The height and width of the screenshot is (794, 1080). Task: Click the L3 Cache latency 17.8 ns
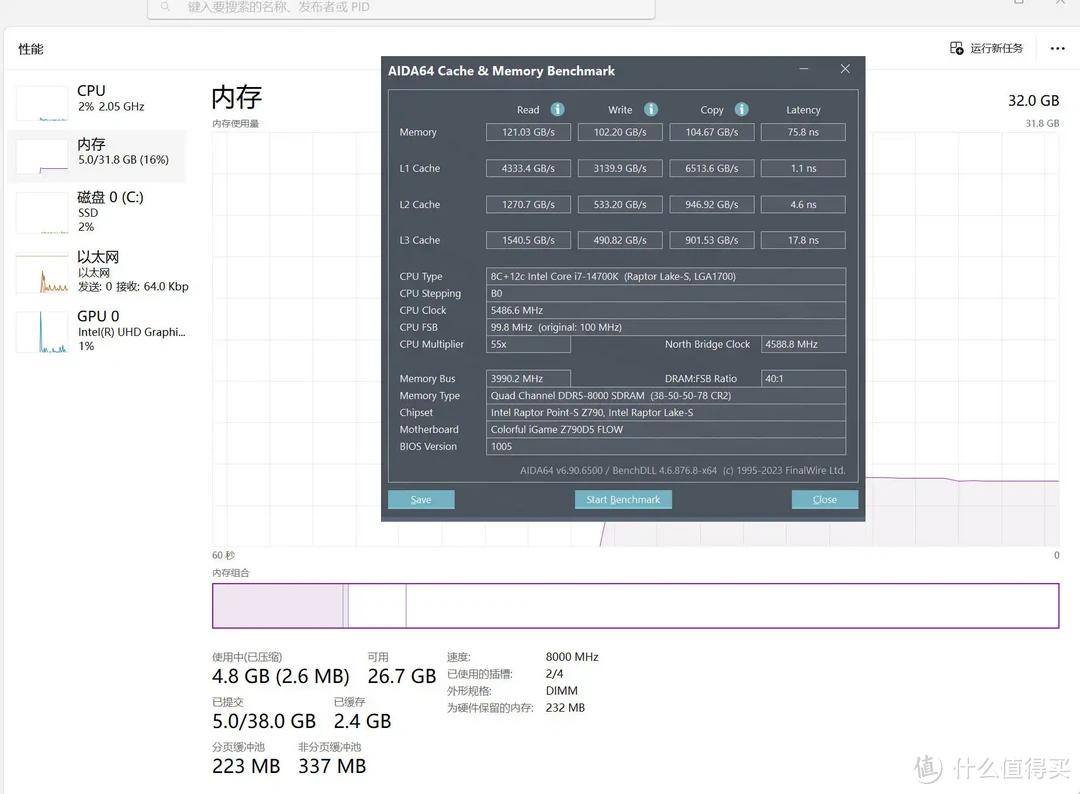coord(803,240)
